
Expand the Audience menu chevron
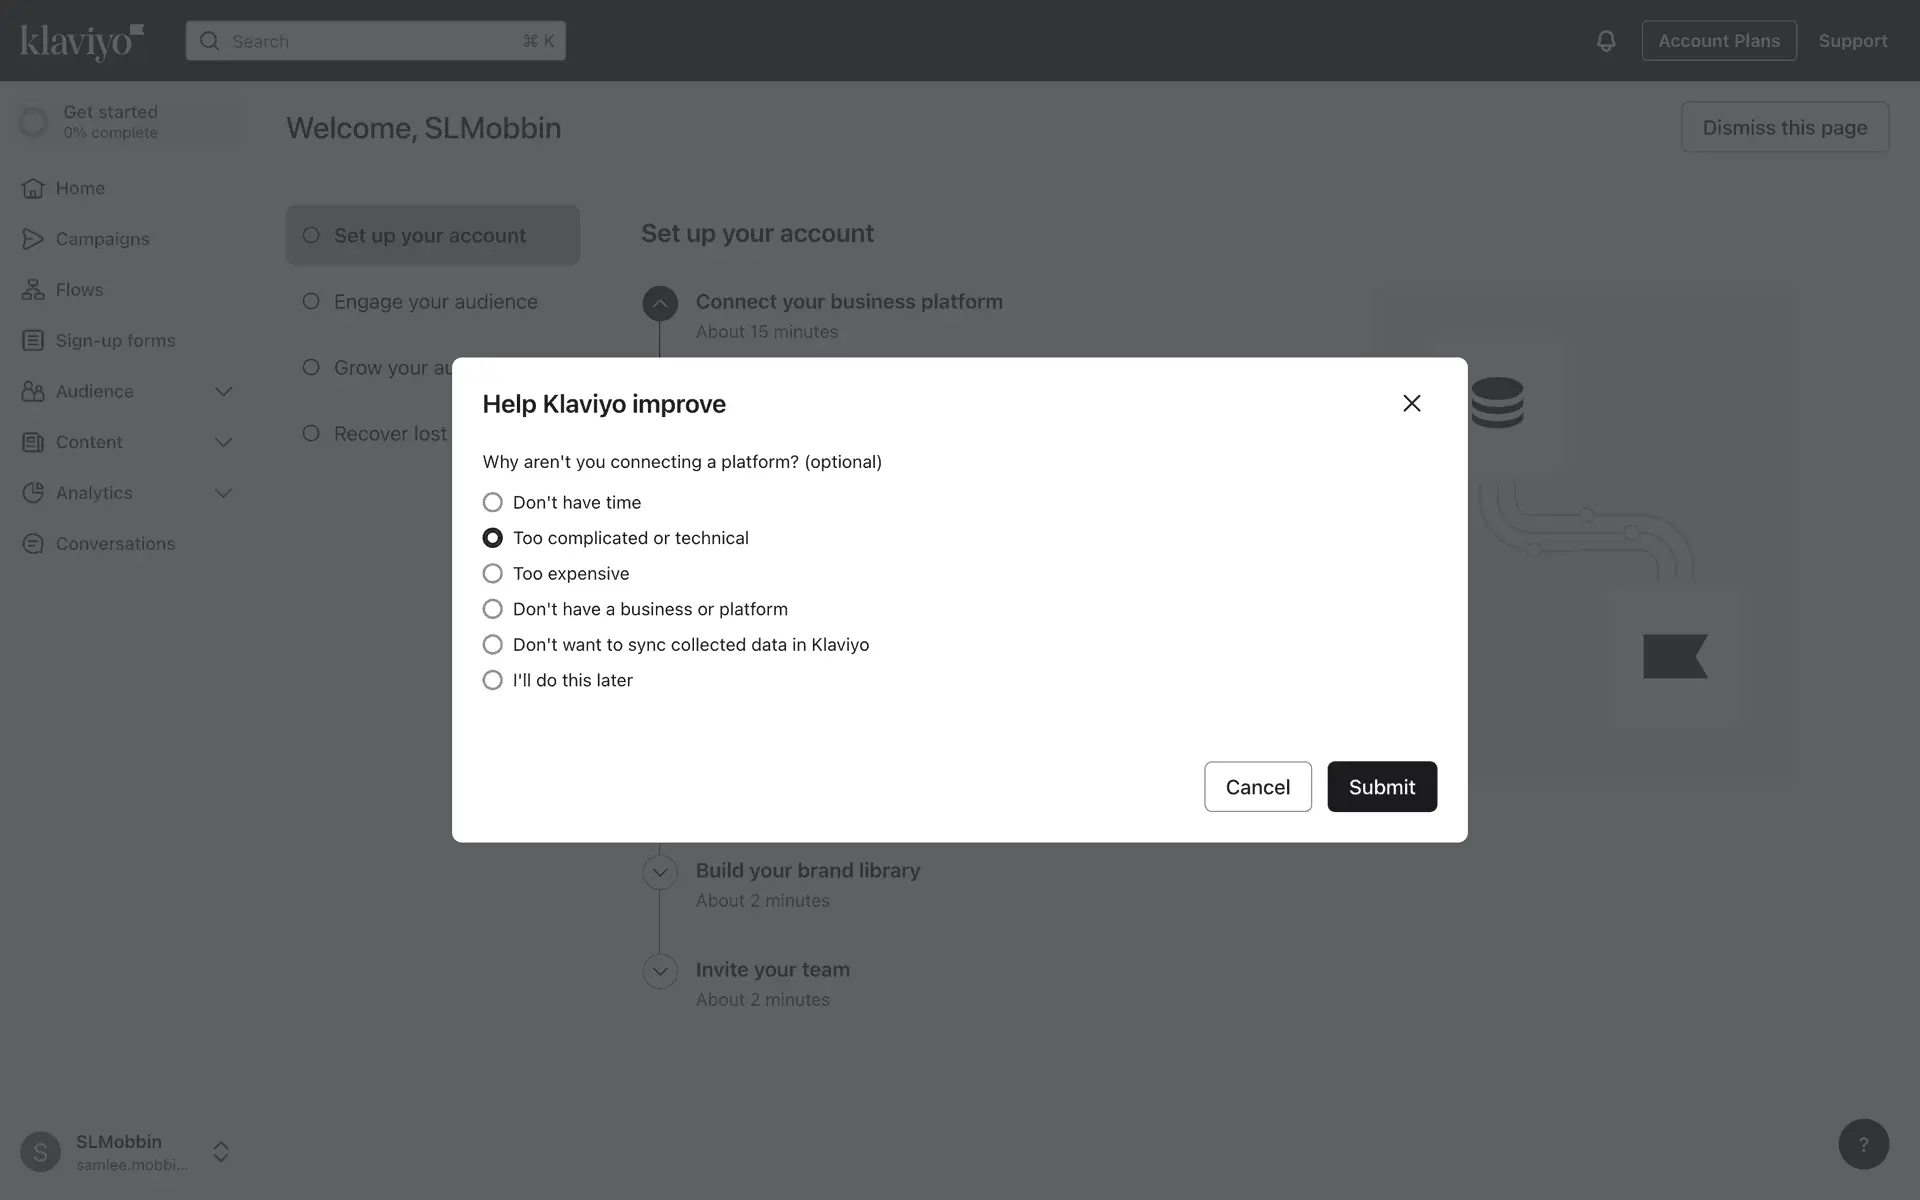pyautogui.click(x=224, y=392)
